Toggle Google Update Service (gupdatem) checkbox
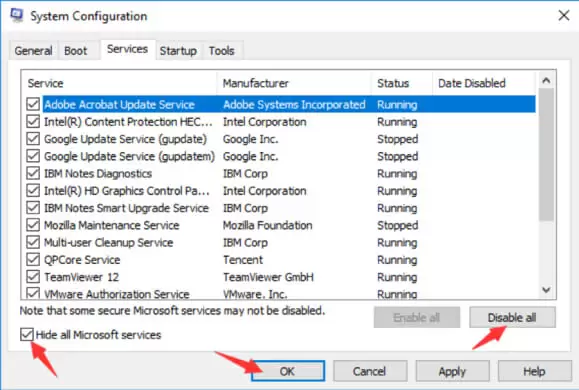The image size is (579, 390). coord(33,156)
